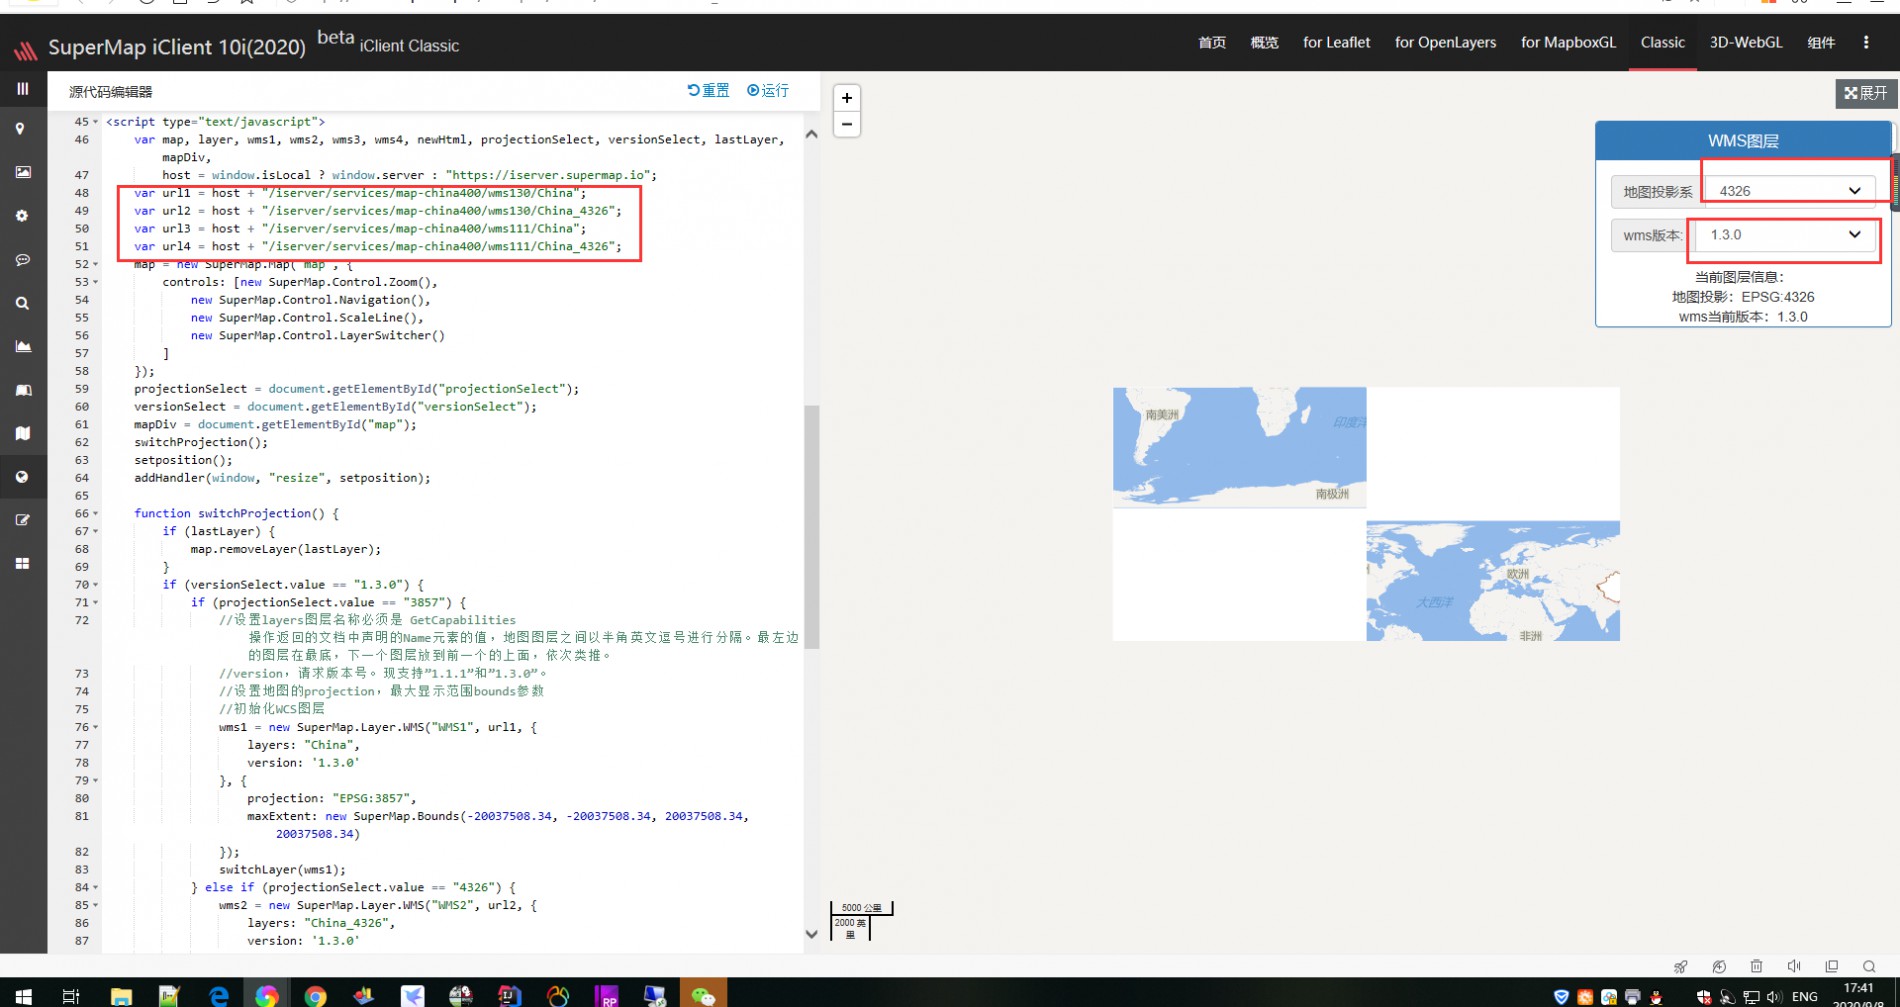
Task: Click the window copy icon in status bar
Action: click(x=1831, y=966)
